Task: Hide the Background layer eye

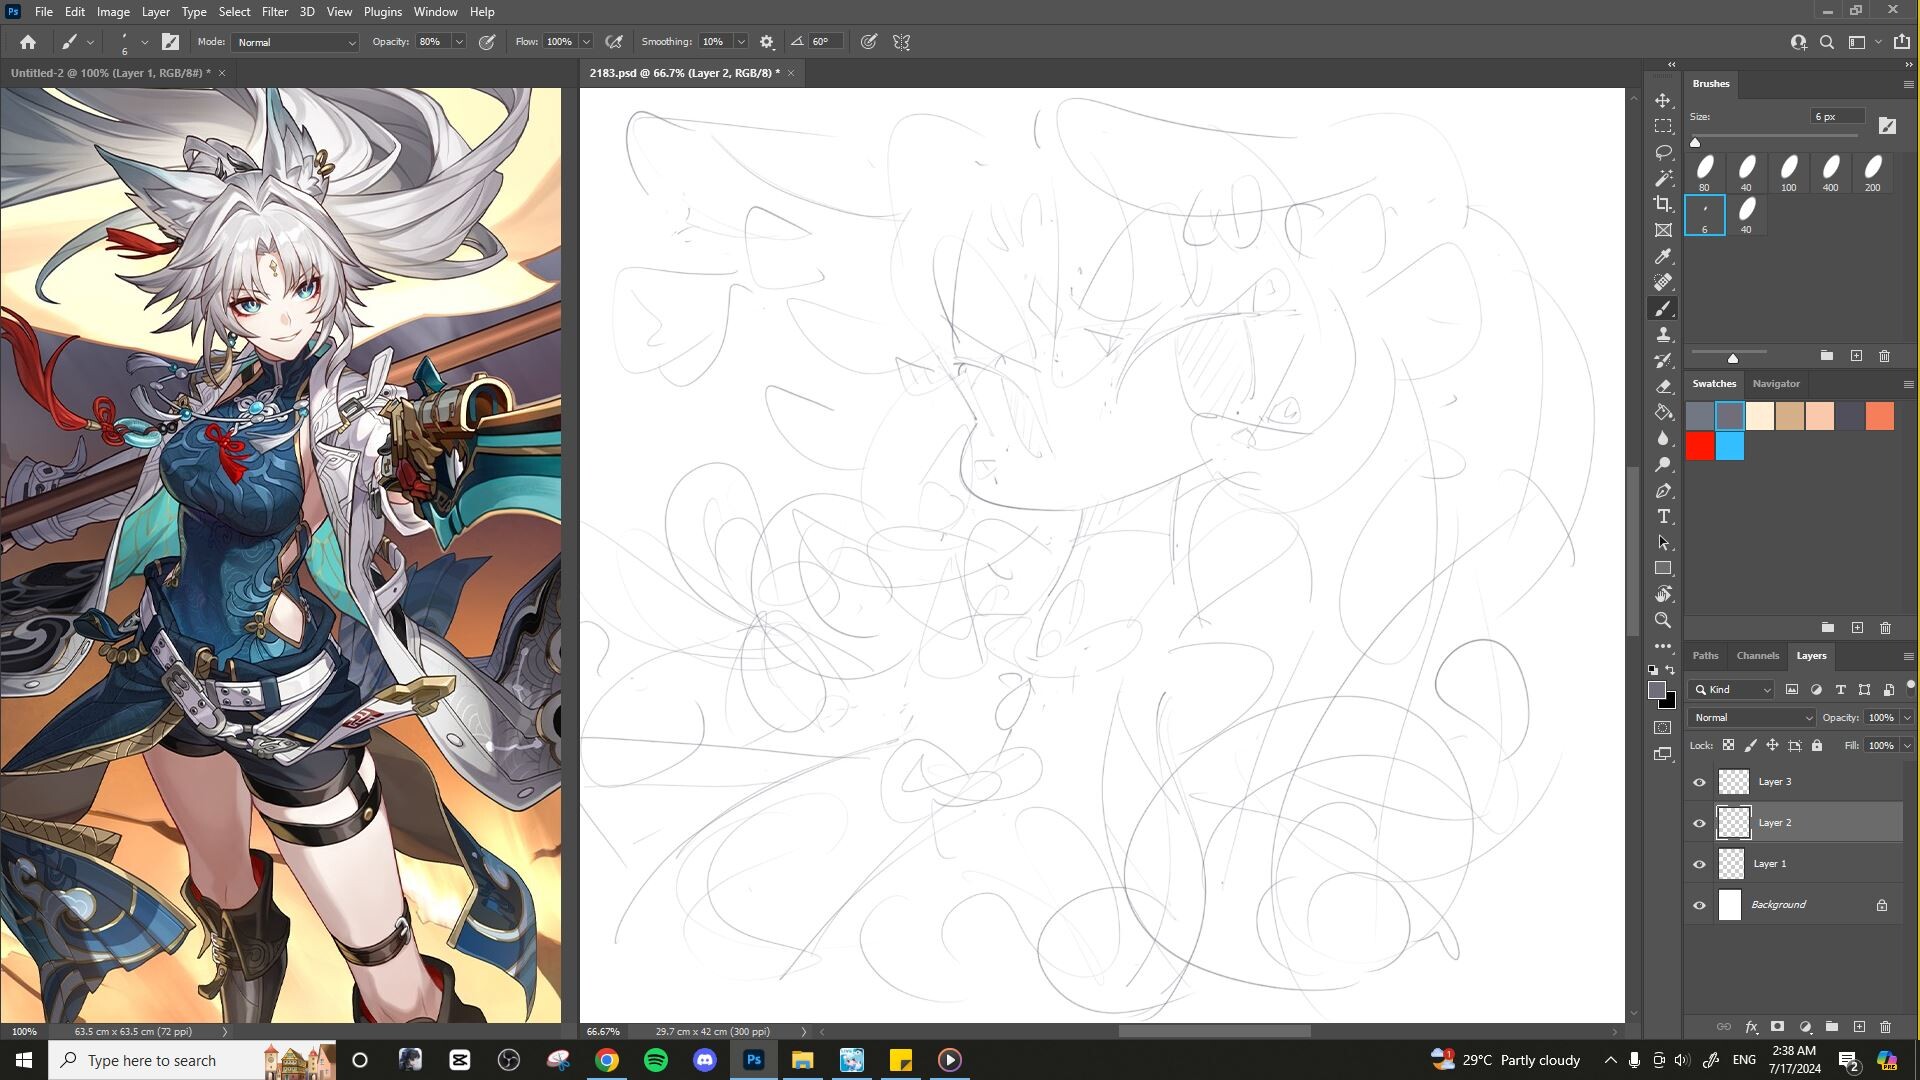Action: pyautogui.click(x=1699, y=905)
